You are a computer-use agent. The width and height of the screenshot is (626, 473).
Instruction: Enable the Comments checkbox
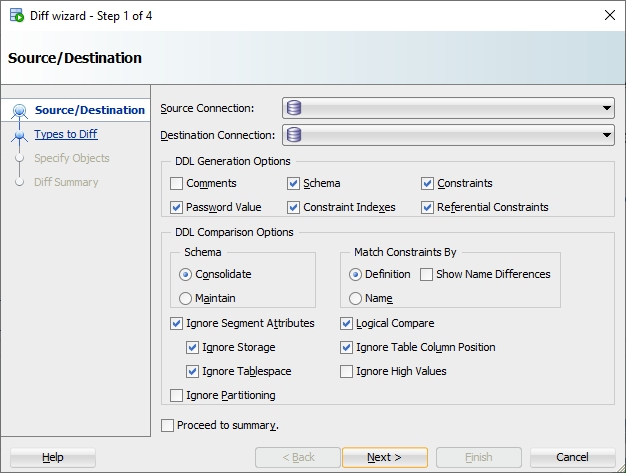click(x=176, y=183)
